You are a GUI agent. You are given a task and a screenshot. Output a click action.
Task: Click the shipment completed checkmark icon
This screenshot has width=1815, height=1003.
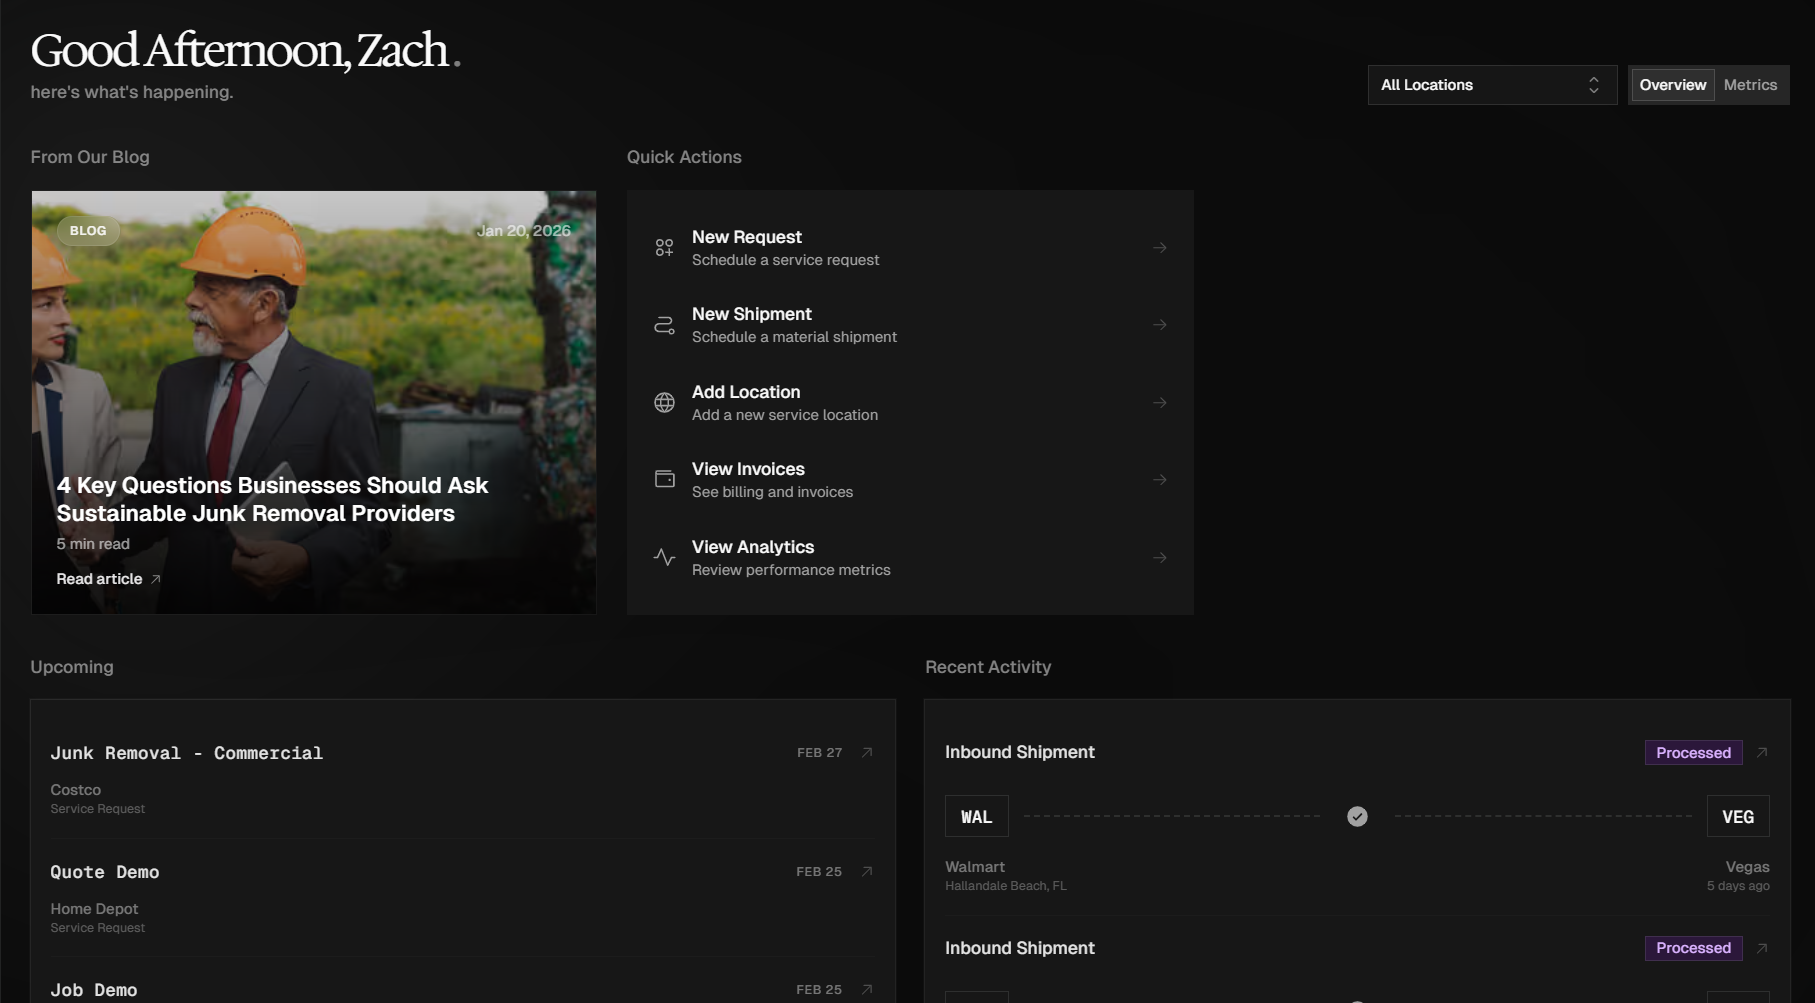1357,817
